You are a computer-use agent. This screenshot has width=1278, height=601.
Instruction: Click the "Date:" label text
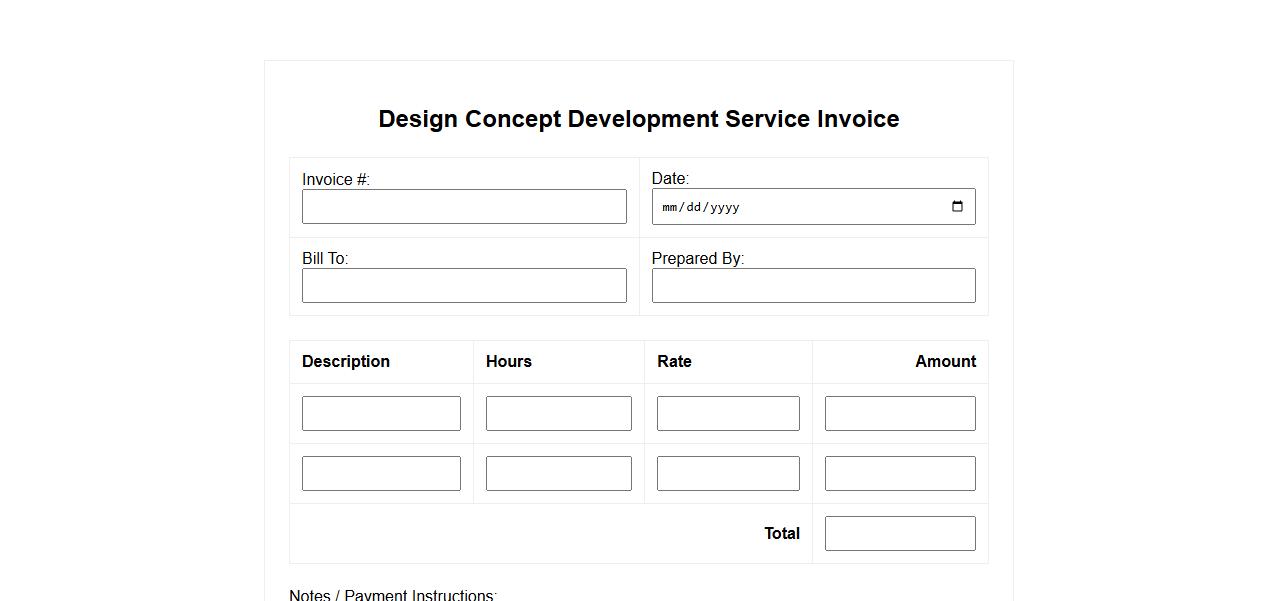pos(670,179)
